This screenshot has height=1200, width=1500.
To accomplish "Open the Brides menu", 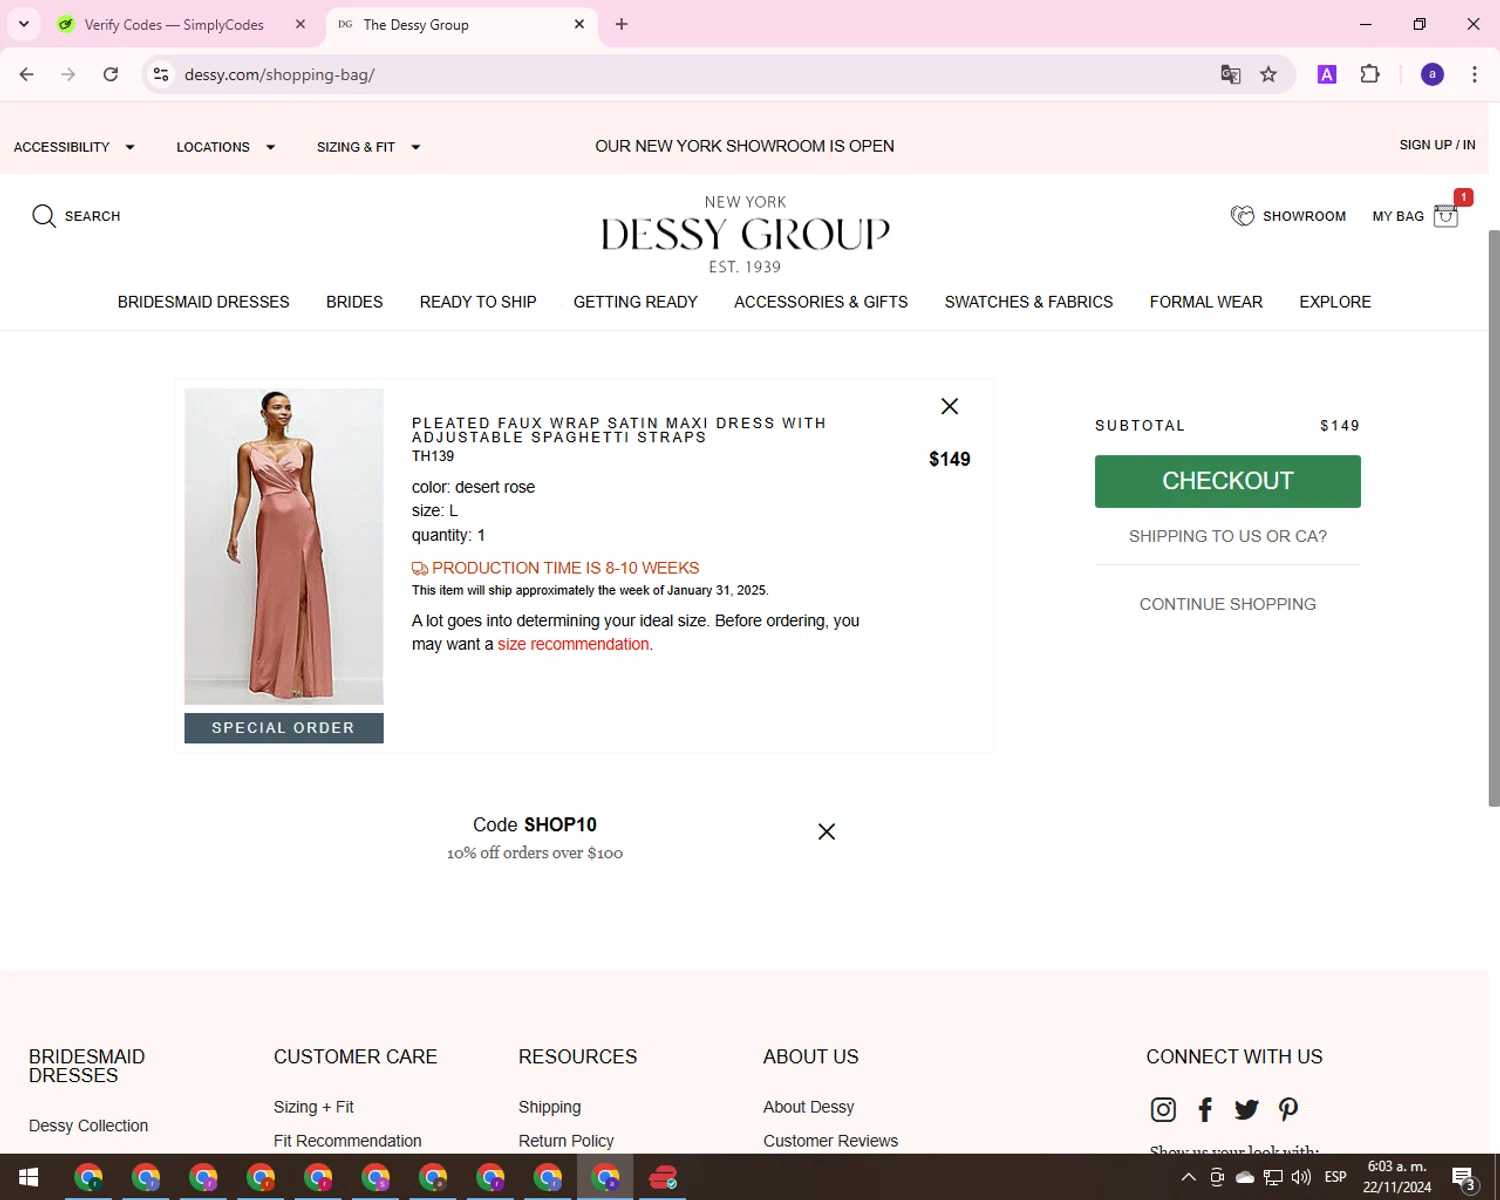I will click(354, 302).
